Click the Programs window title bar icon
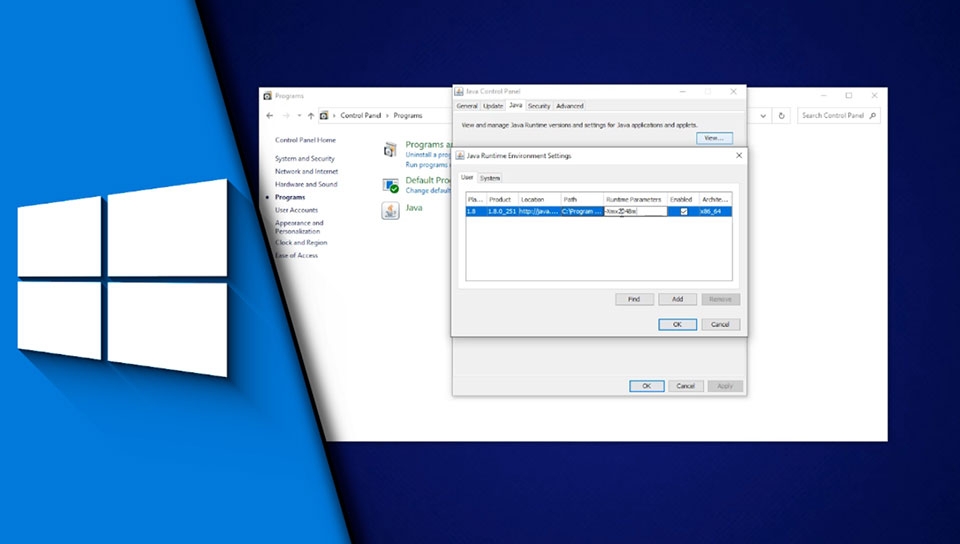 (268, 95)
